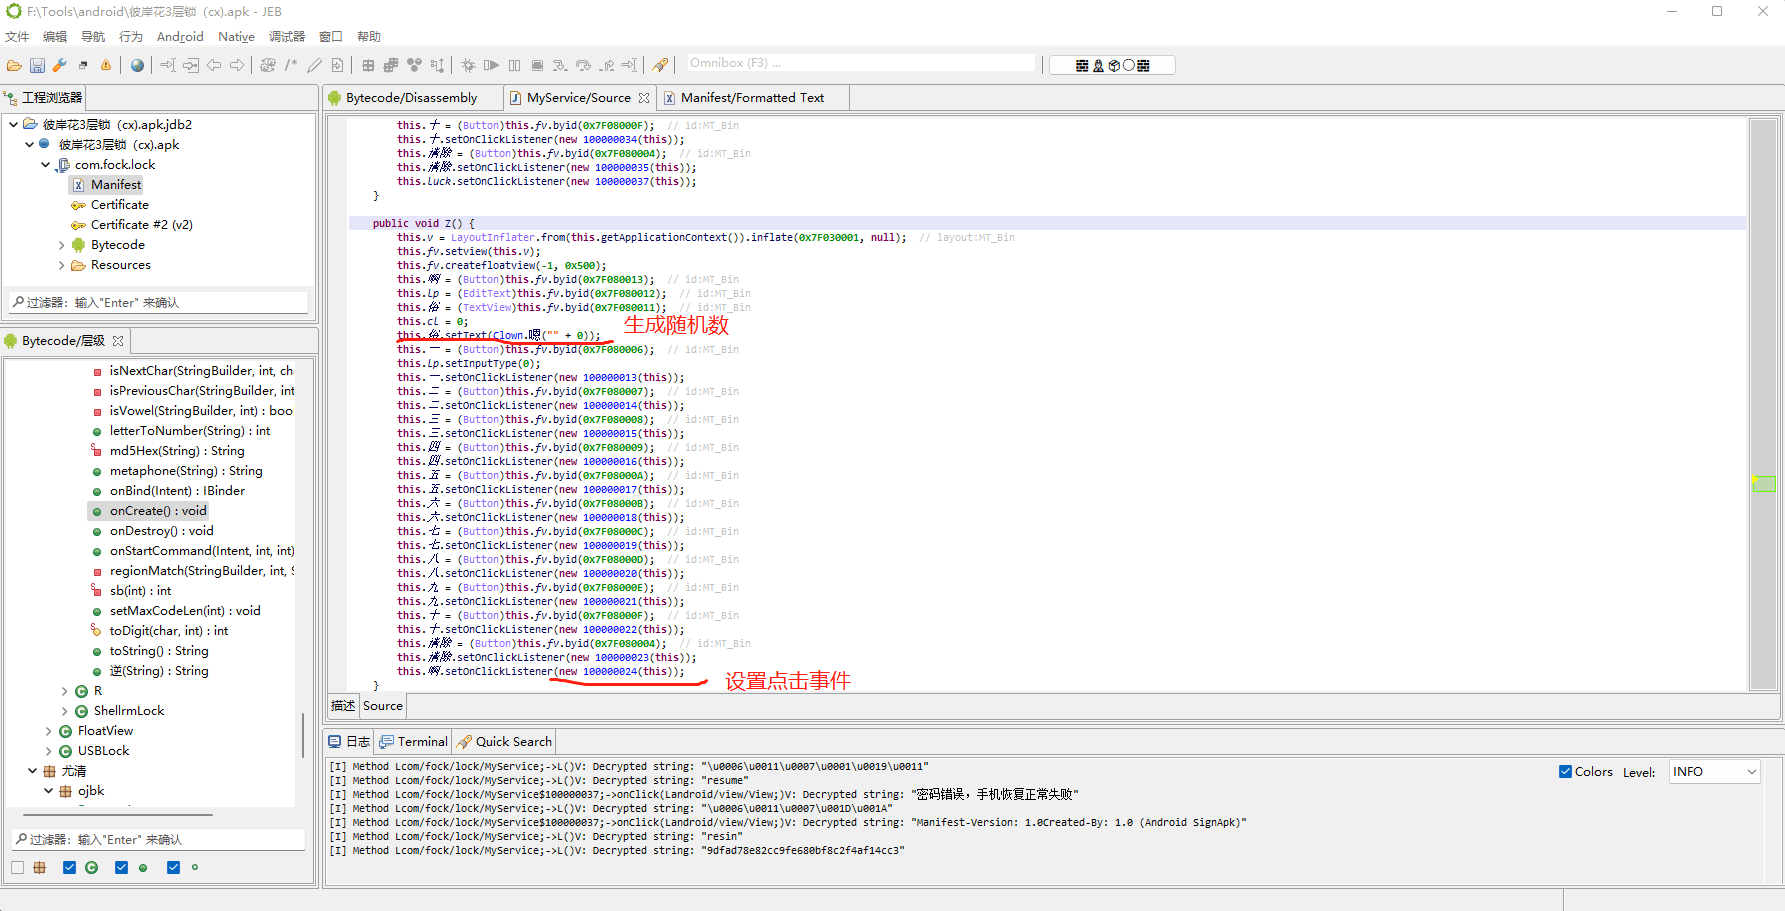
Task: Click the Omnibox (F3) search field
Action: [x=860, y=63]
